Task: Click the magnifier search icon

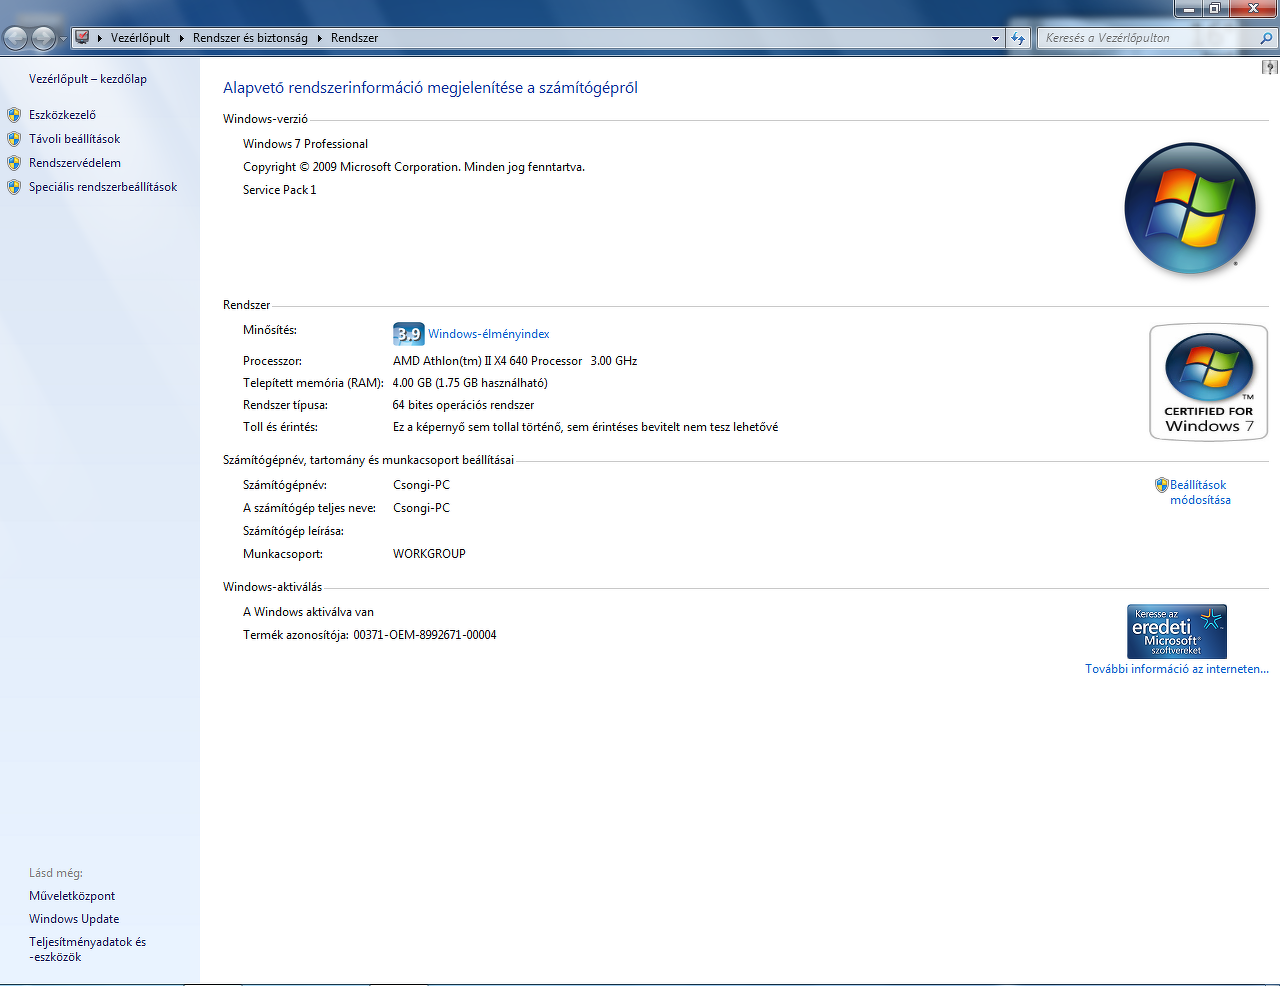Action: pyautogui.click(x=1267, y=38)
